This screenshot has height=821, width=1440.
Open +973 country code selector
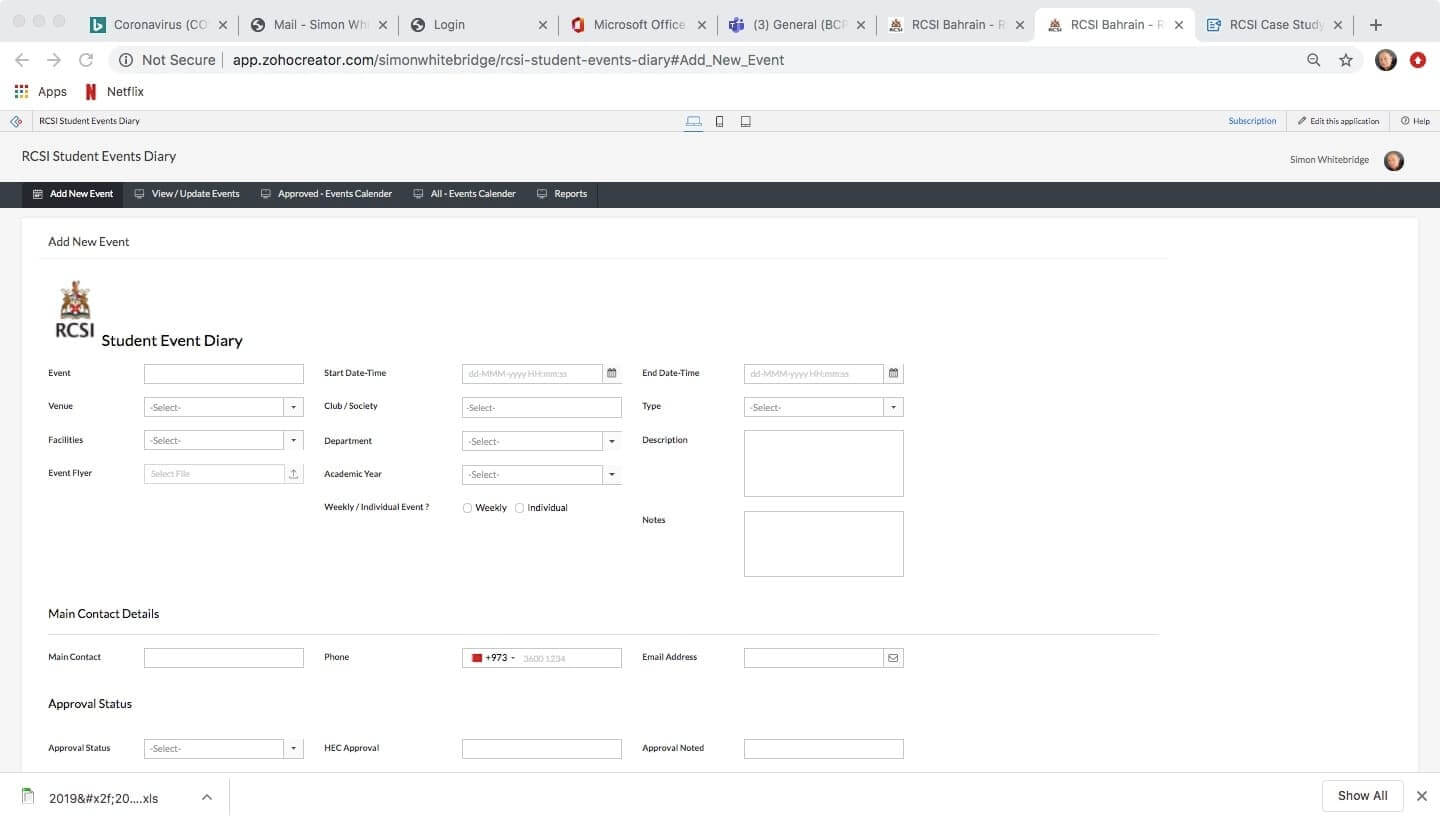tap(493, 658)
